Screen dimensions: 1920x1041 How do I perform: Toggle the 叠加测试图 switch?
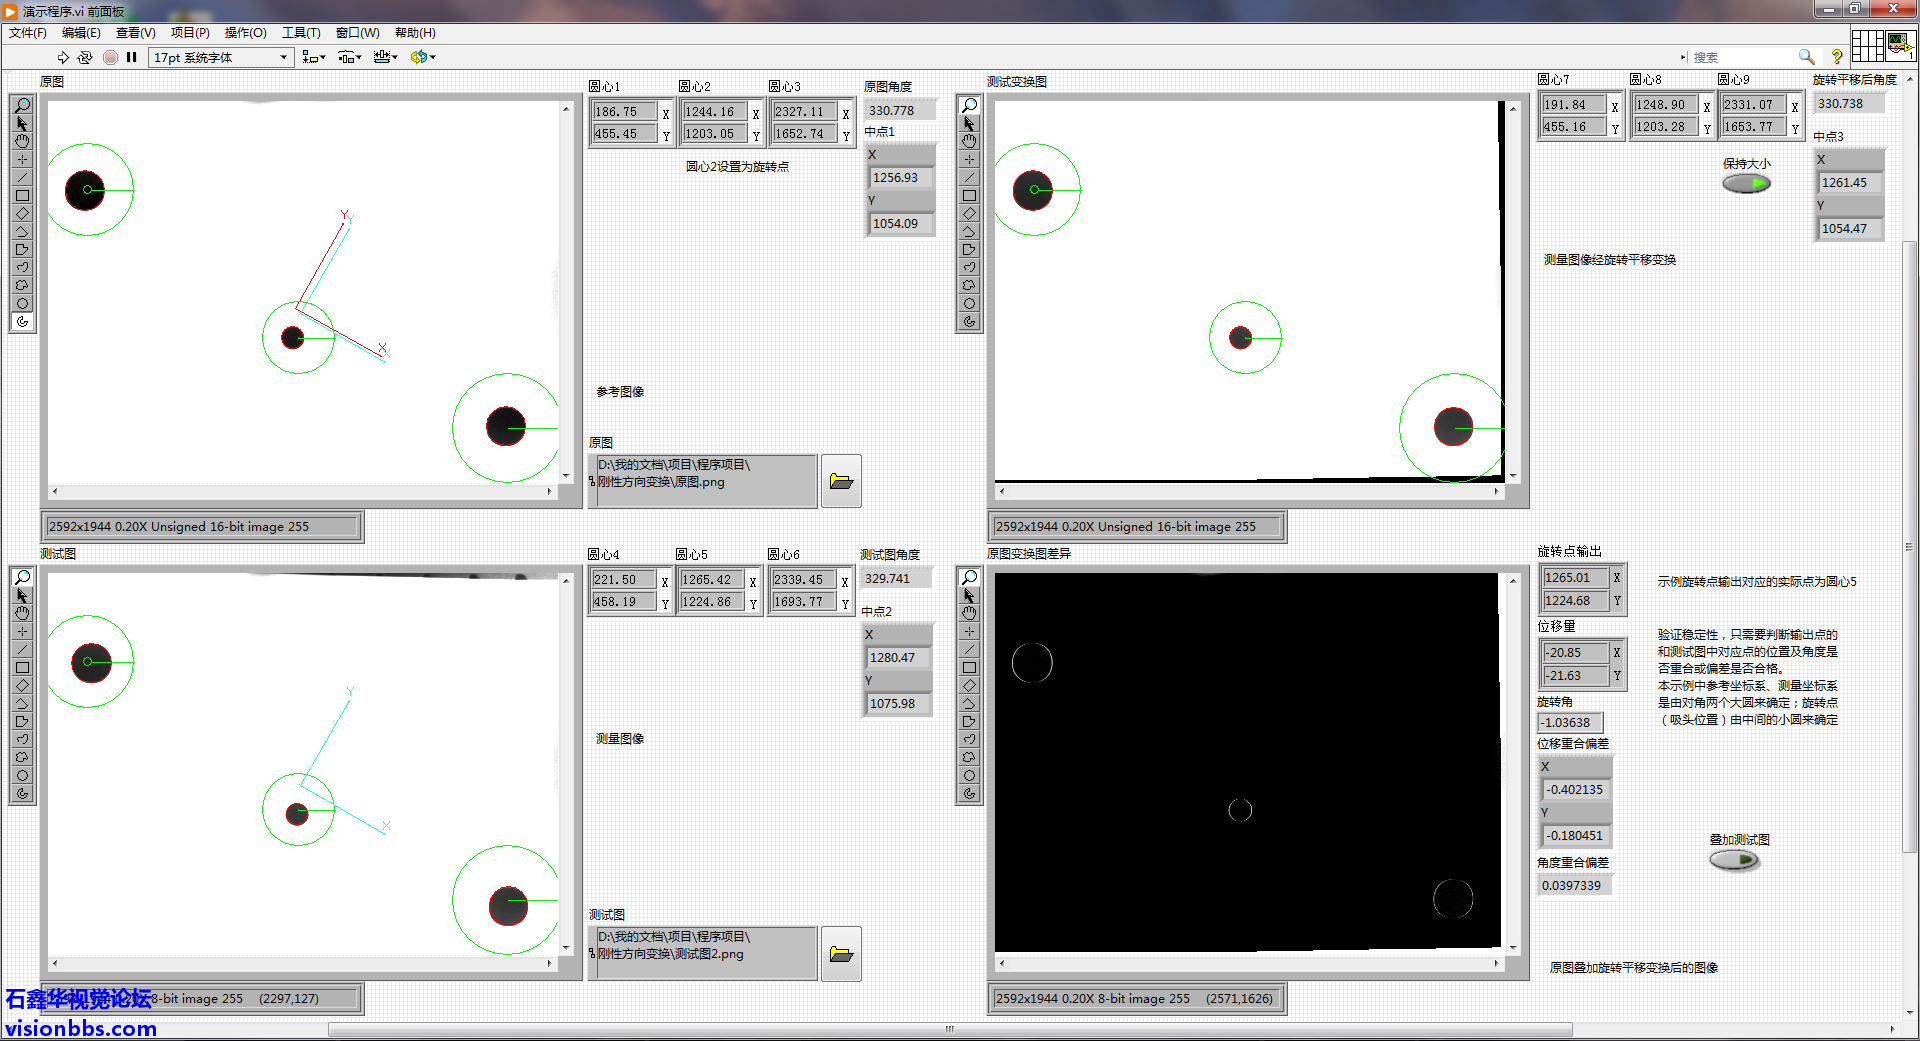(1734, 860)
